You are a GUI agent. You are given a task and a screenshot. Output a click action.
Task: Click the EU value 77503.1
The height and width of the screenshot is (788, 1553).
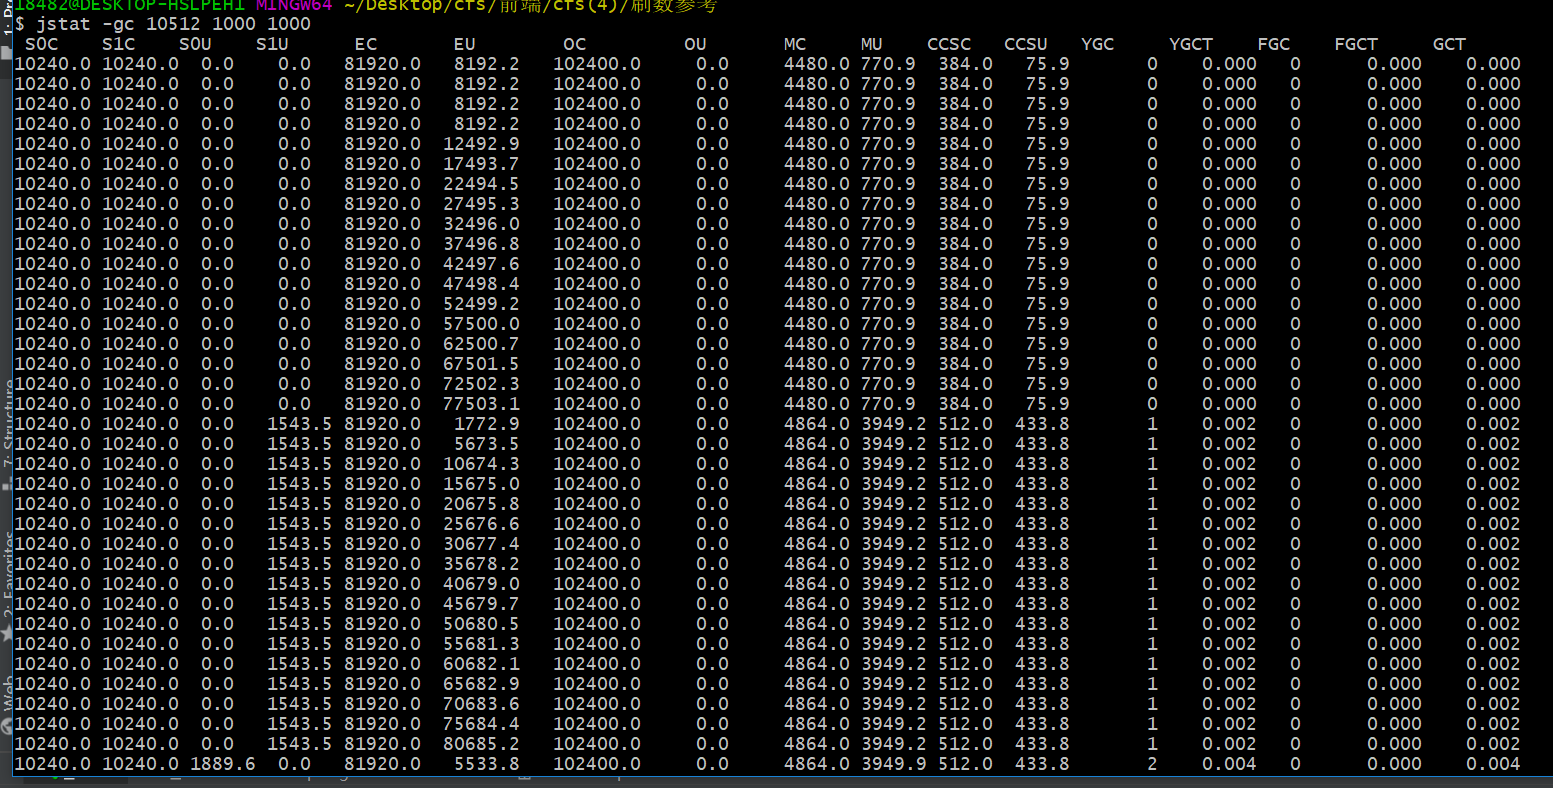click(x=482, y=404)
